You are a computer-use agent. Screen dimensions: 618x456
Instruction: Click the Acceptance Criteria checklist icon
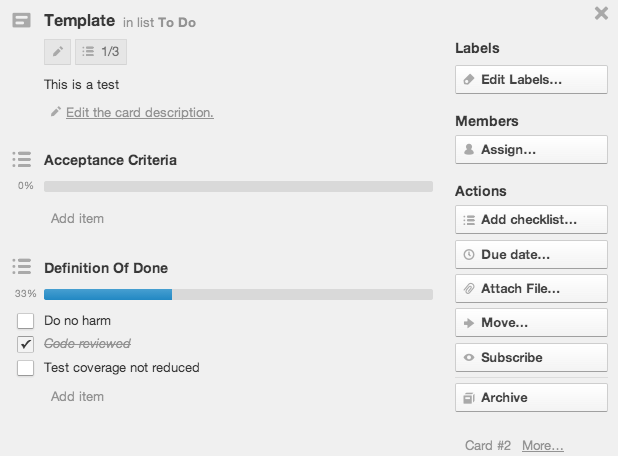(22, 159)
